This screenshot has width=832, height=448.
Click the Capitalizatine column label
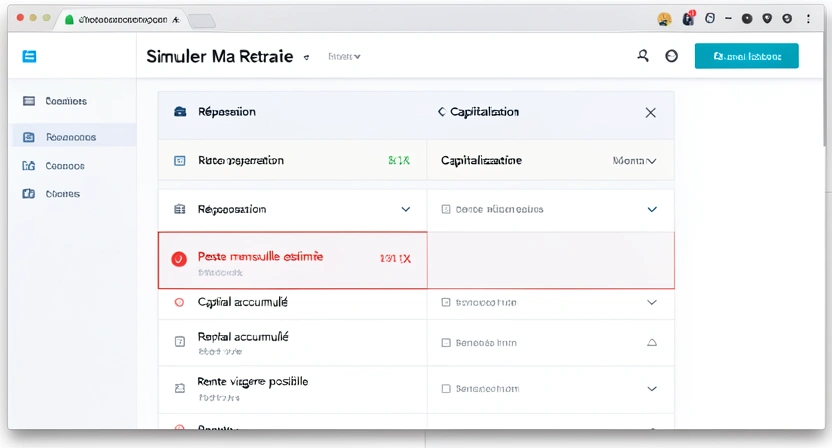coord(481,160)
